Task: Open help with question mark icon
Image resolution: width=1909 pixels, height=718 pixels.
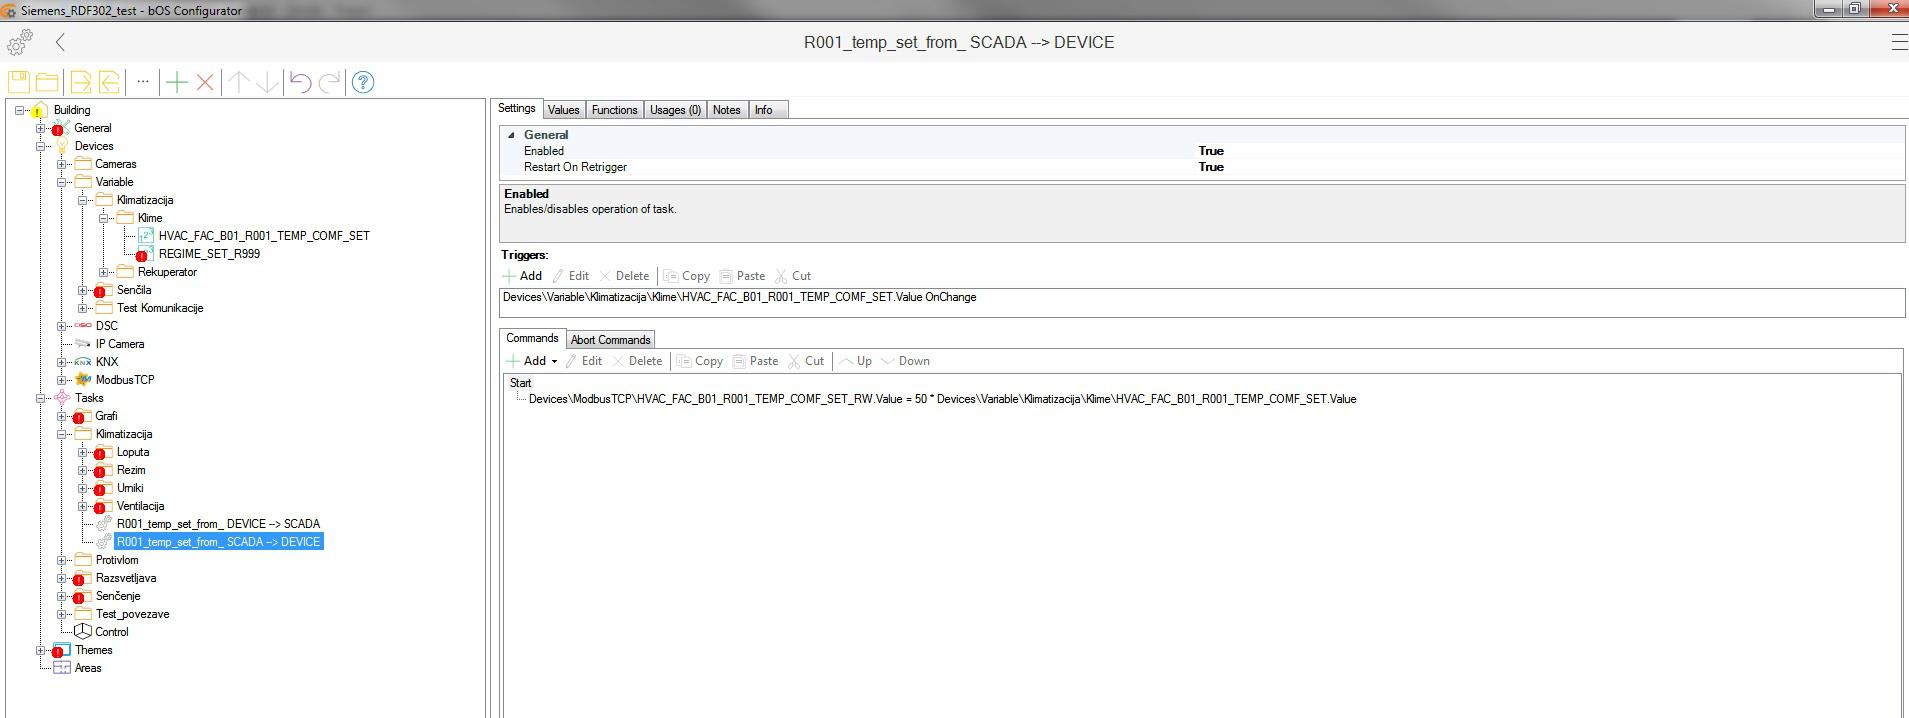Action: pyautogui.click(x=363, y=82)
